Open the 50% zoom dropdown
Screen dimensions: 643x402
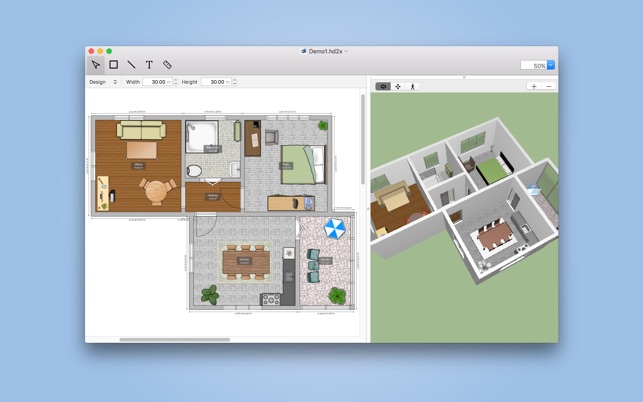[x=551, y=65]
